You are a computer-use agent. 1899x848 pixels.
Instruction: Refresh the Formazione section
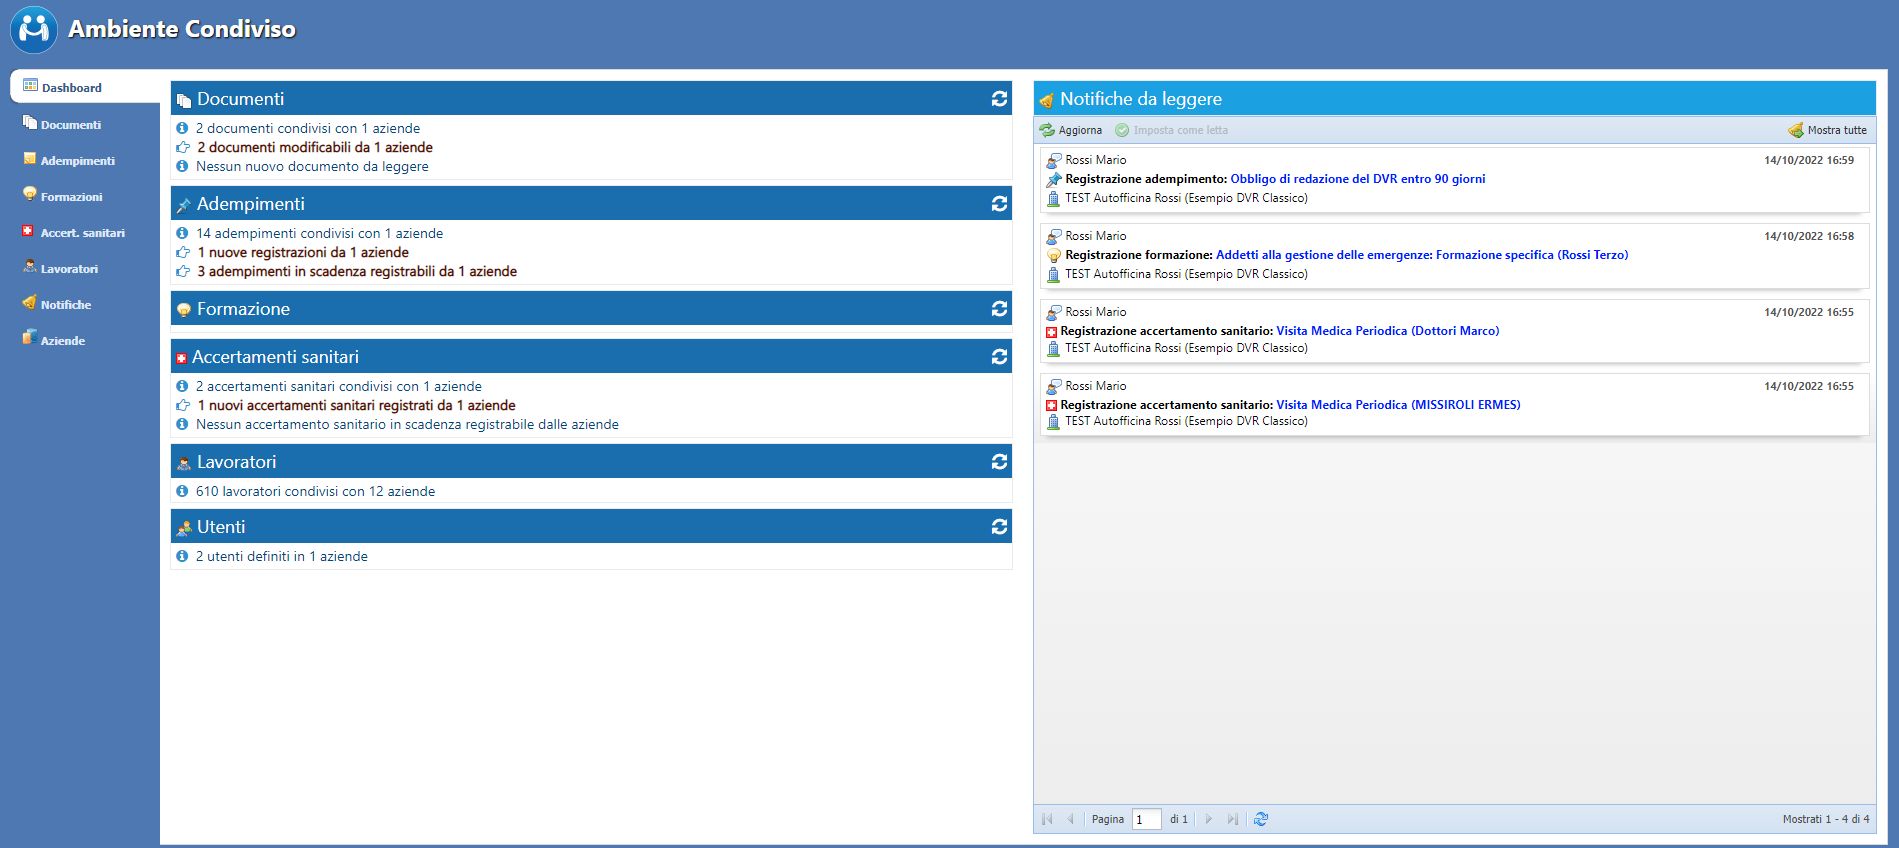click(x=998, y=309)
